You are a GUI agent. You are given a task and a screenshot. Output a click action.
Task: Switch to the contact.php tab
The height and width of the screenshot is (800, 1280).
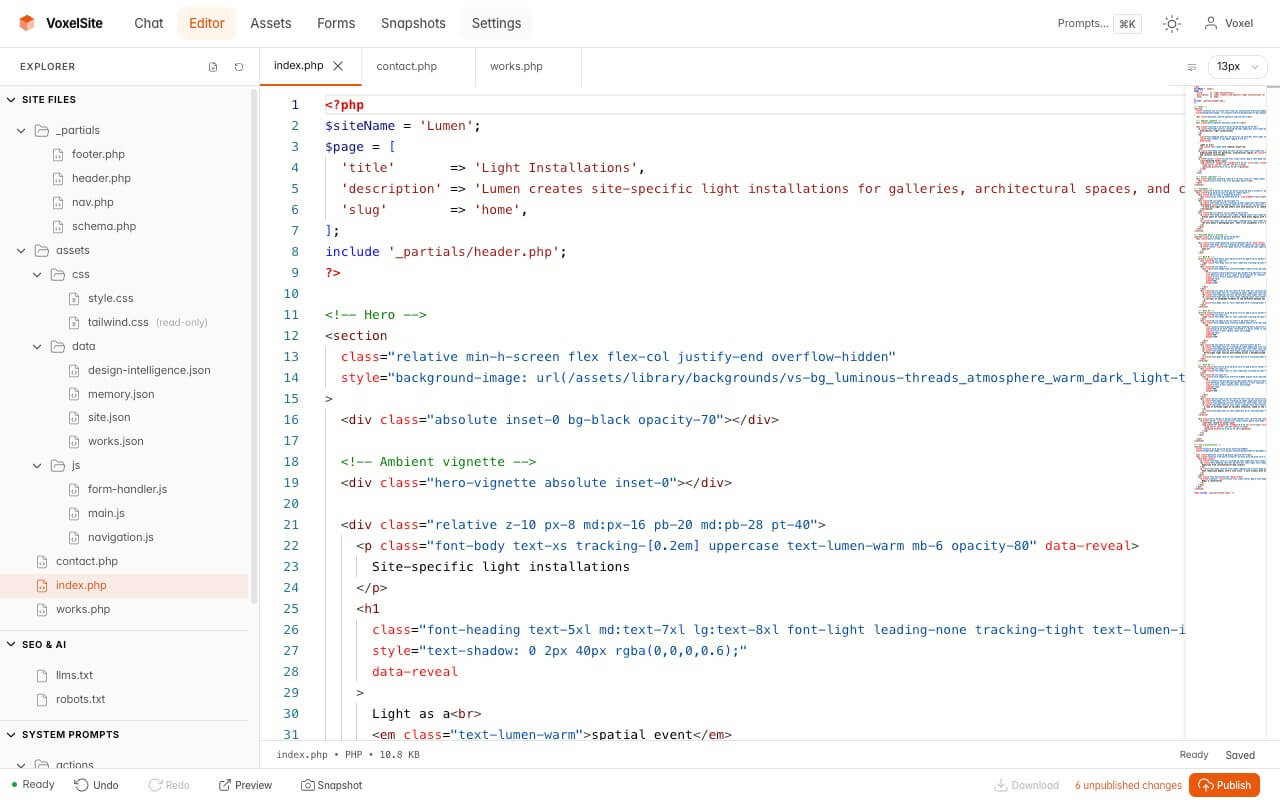coord(406,66)
